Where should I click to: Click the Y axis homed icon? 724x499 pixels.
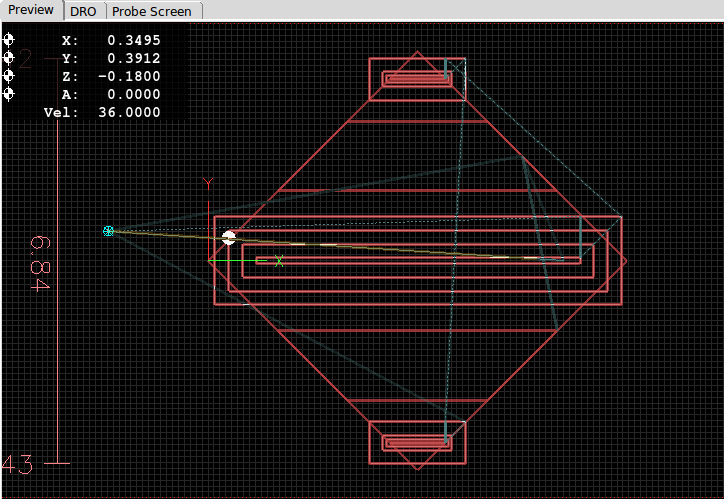click(9, 58)
